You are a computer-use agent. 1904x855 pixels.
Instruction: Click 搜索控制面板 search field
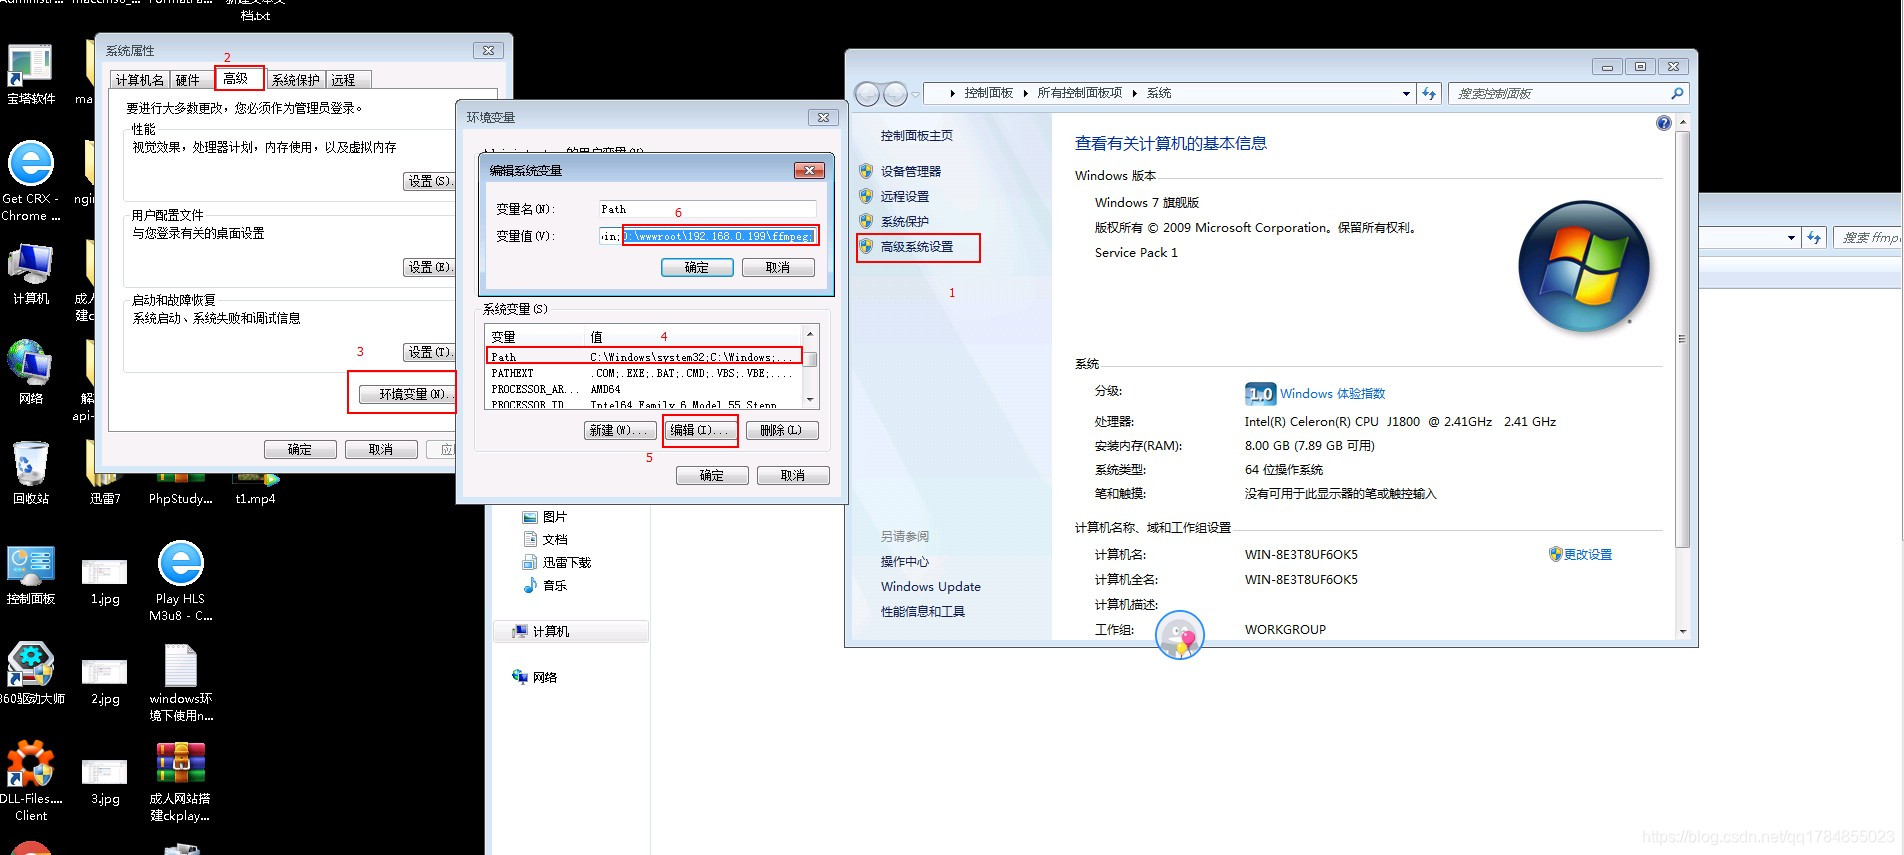click(1560, 93)
